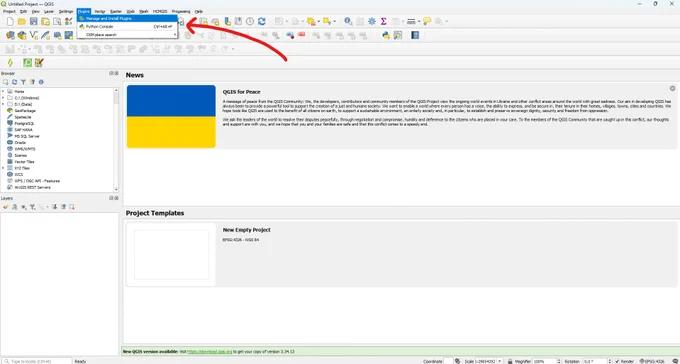
Task: Open the Layer menu
Action: point(49,11)
